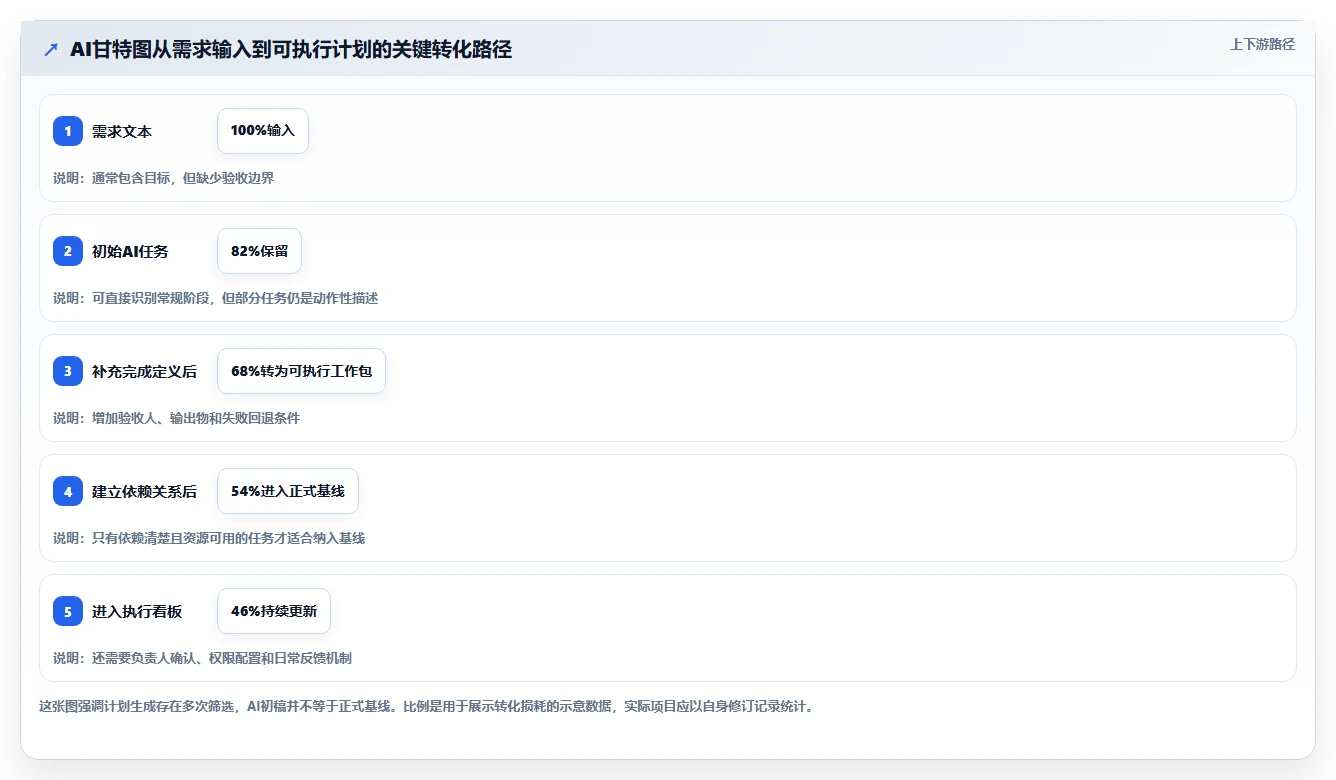Image resolution: width=1336 pixels, height=780 pixels.
Task: Click description about 负责人确认、权限配置
Action: pos(203,658)
